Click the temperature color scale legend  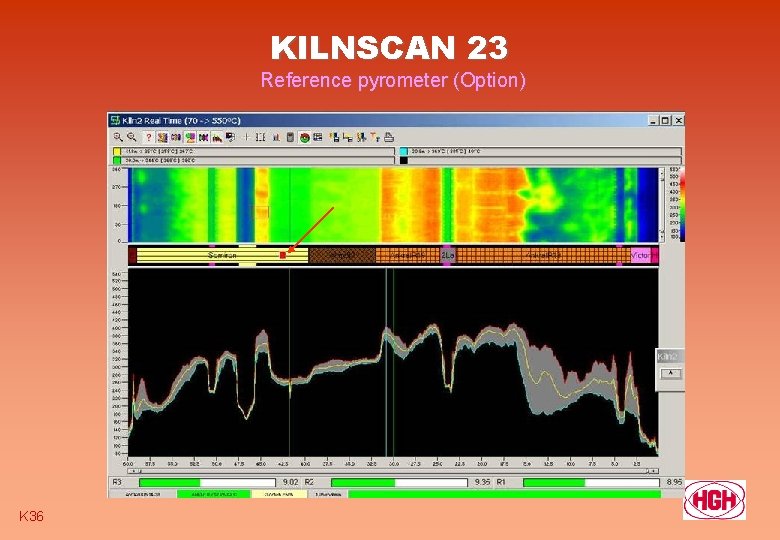click(x=682, y=204)
